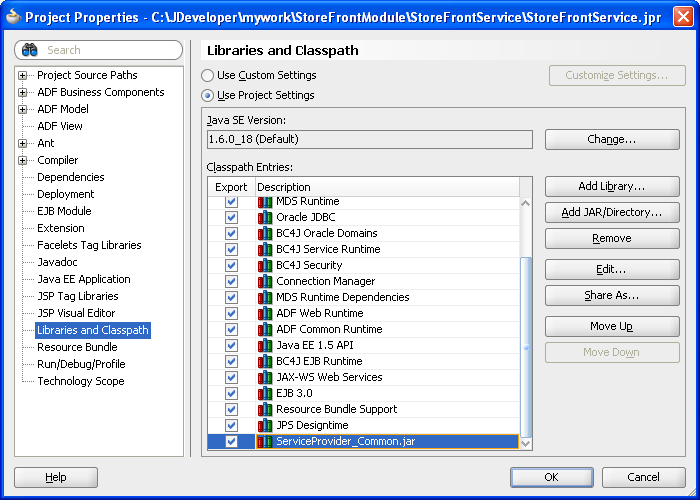700x500 pixels.
Task: Click the classpath list scroll up arrow
Action: coord(526,203)
